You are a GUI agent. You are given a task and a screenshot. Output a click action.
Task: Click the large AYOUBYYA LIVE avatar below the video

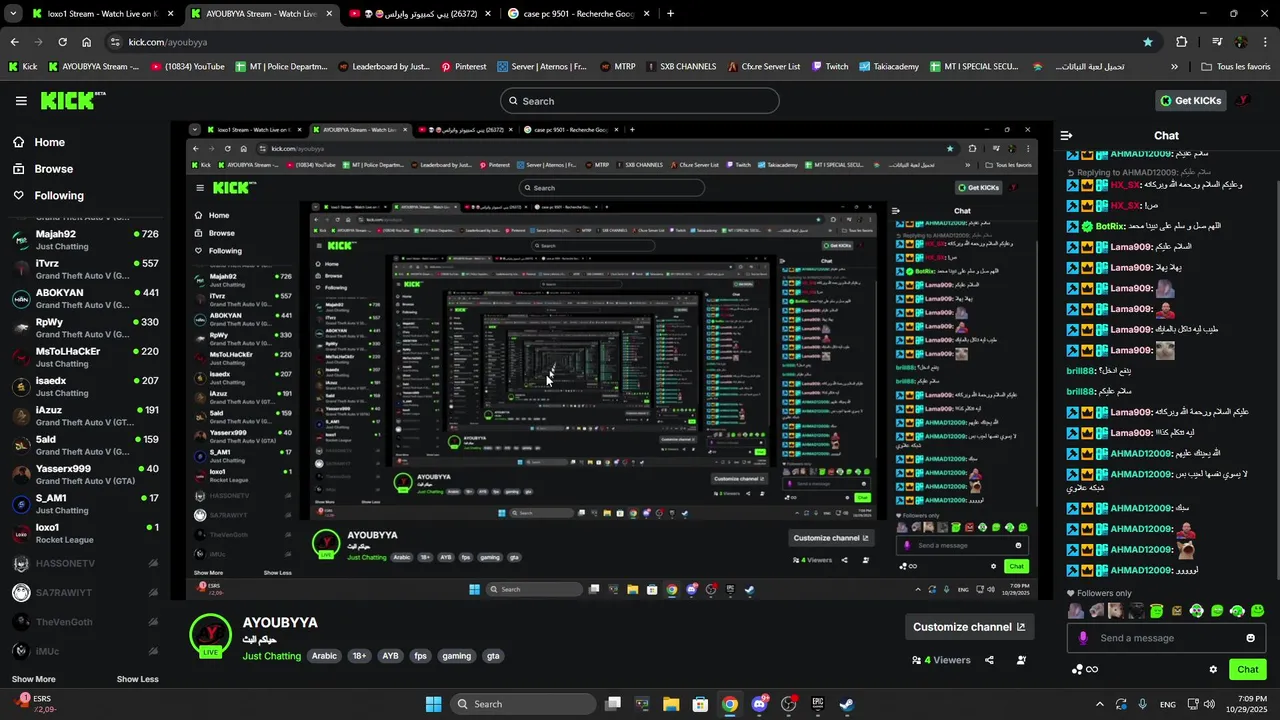(x=211, y=636)
